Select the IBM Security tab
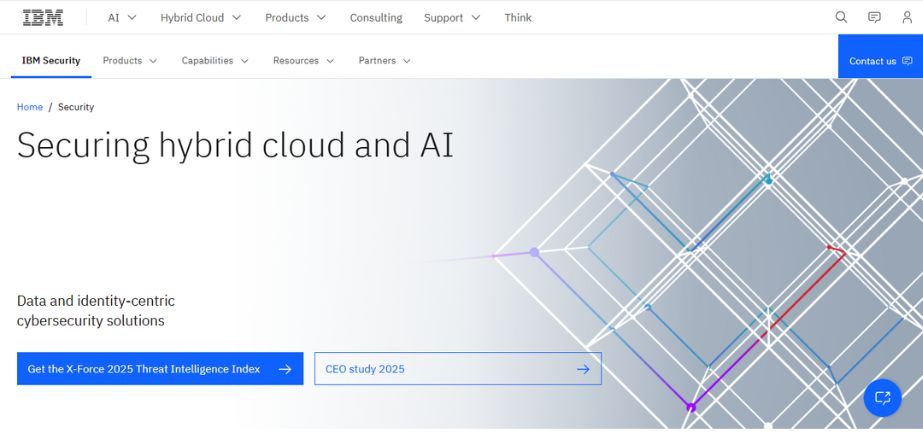This screenshot has height=435, width=923. tap(51, 61)
